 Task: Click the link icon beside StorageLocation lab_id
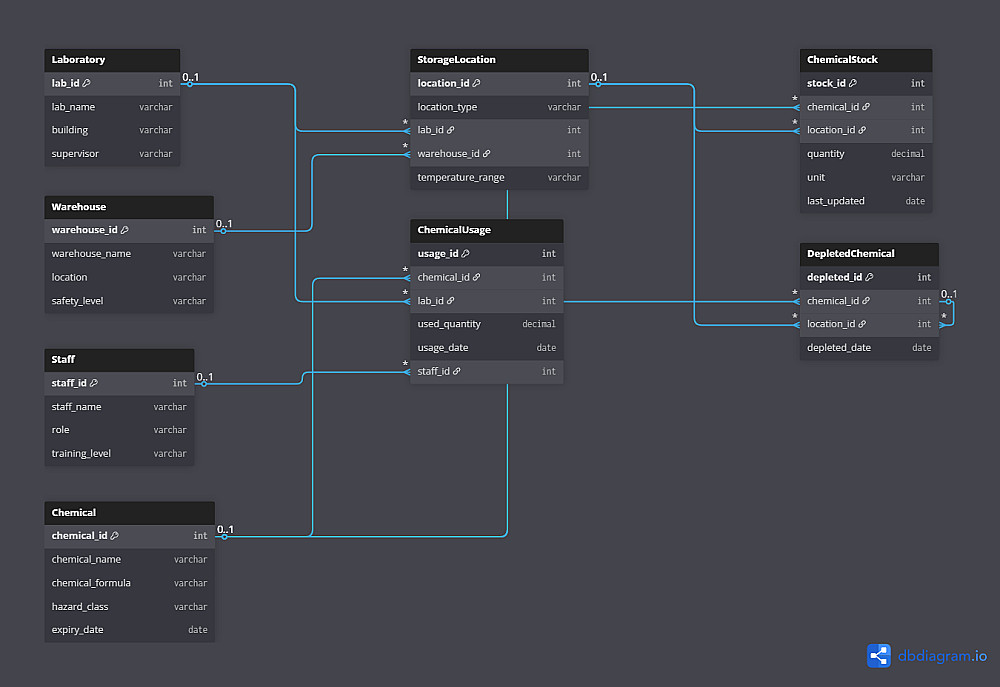(451, 130)
